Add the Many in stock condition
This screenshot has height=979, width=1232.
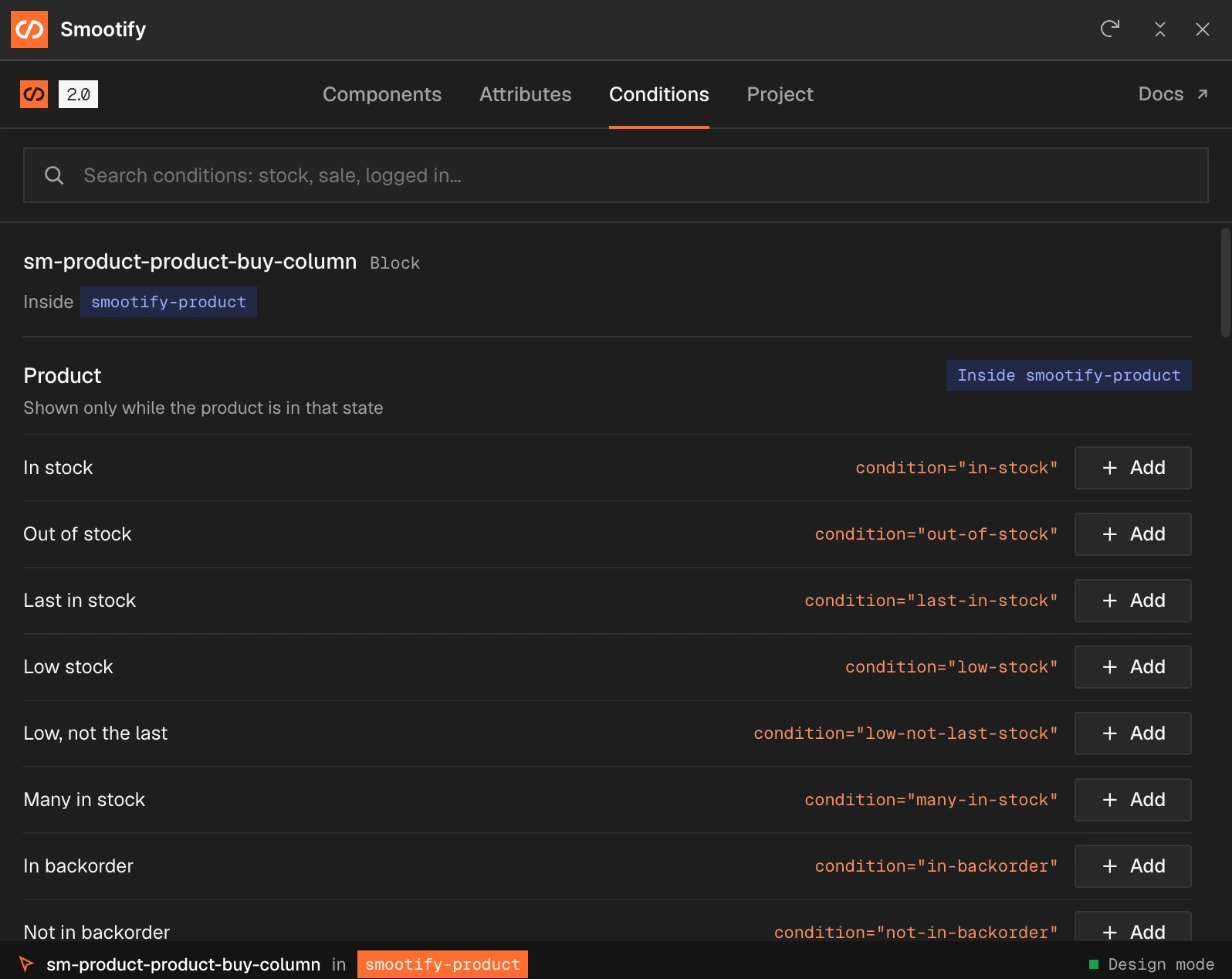point(1133,799)
